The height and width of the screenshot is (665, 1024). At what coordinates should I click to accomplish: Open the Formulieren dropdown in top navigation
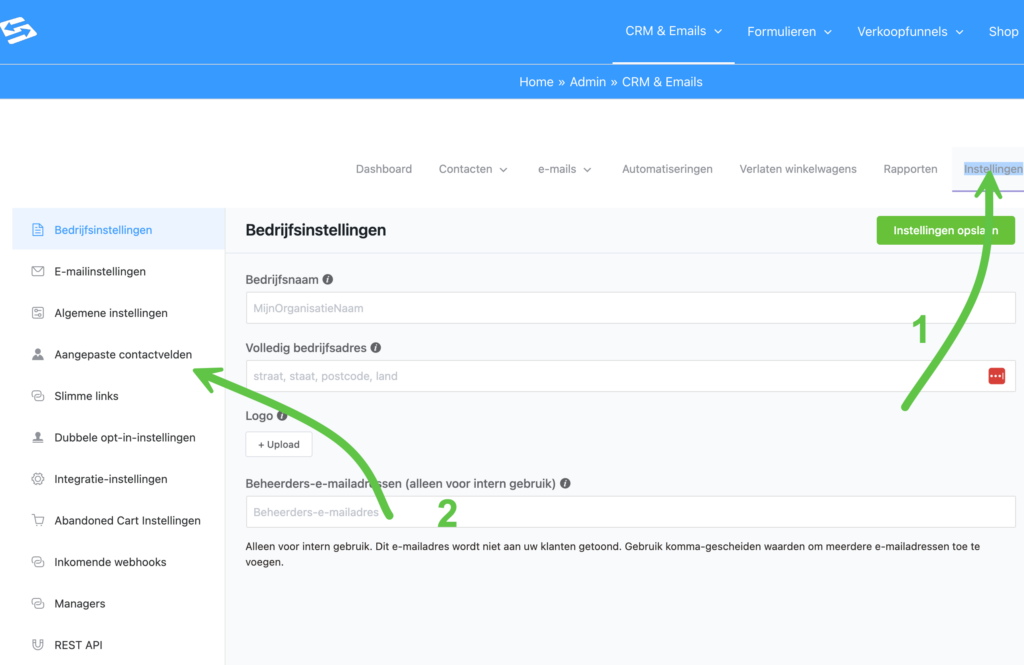tap(789, 32)
